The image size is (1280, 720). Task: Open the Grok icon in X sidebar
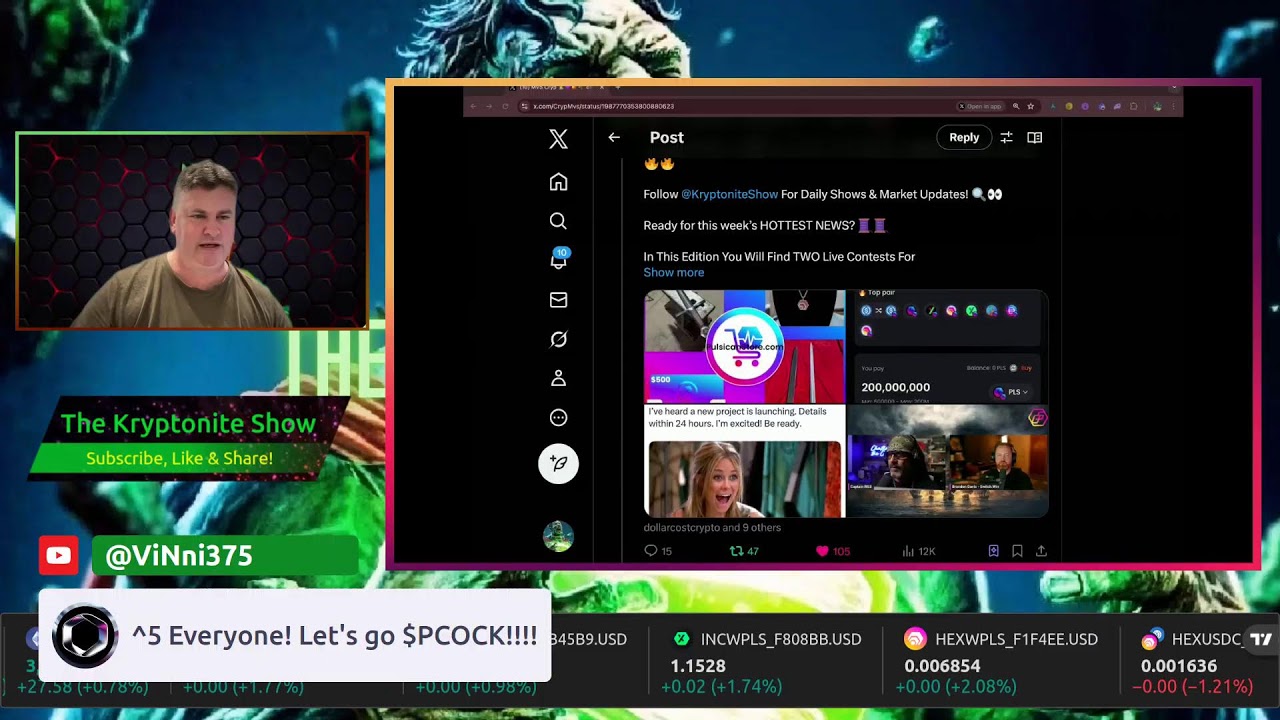pyautogui.click(x=558, y=340)
